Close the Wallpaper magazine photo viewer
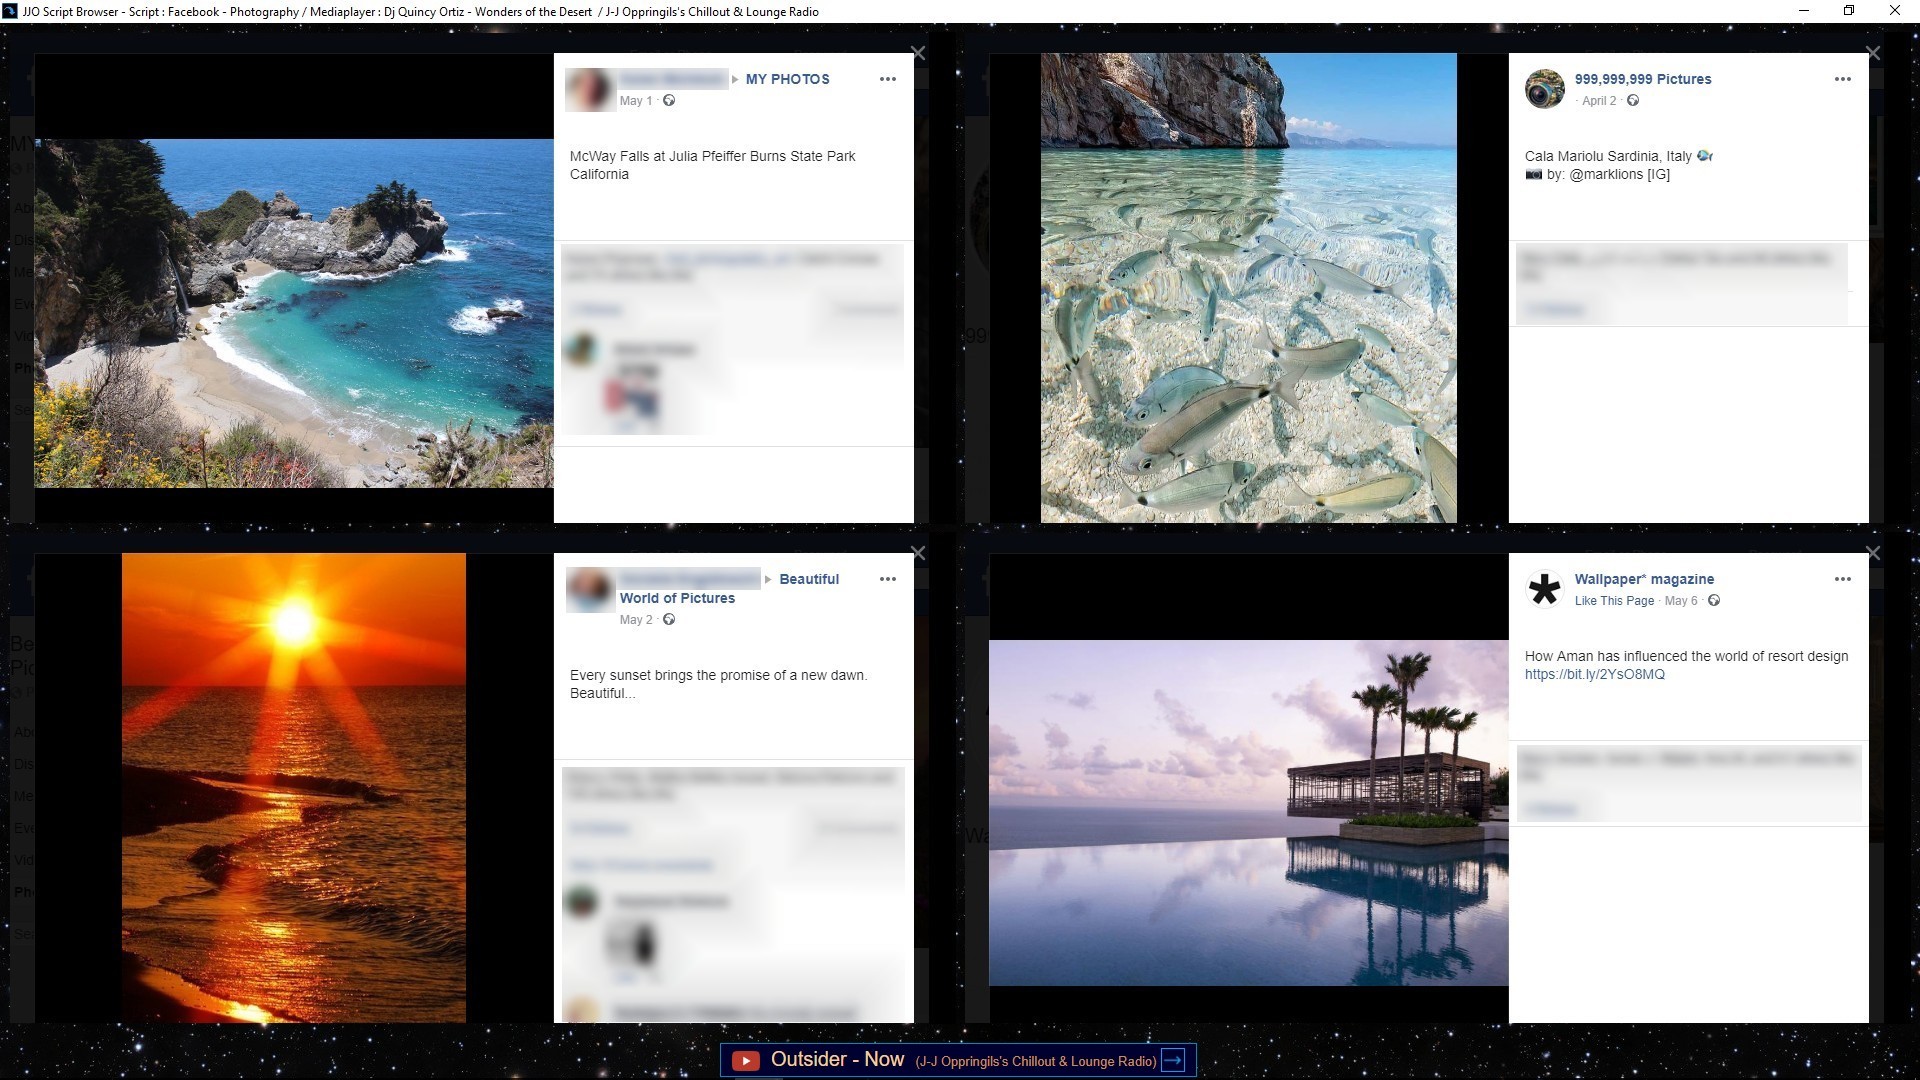The height and width of the screenshot is (1080, 1920). tap(1873, 553)
